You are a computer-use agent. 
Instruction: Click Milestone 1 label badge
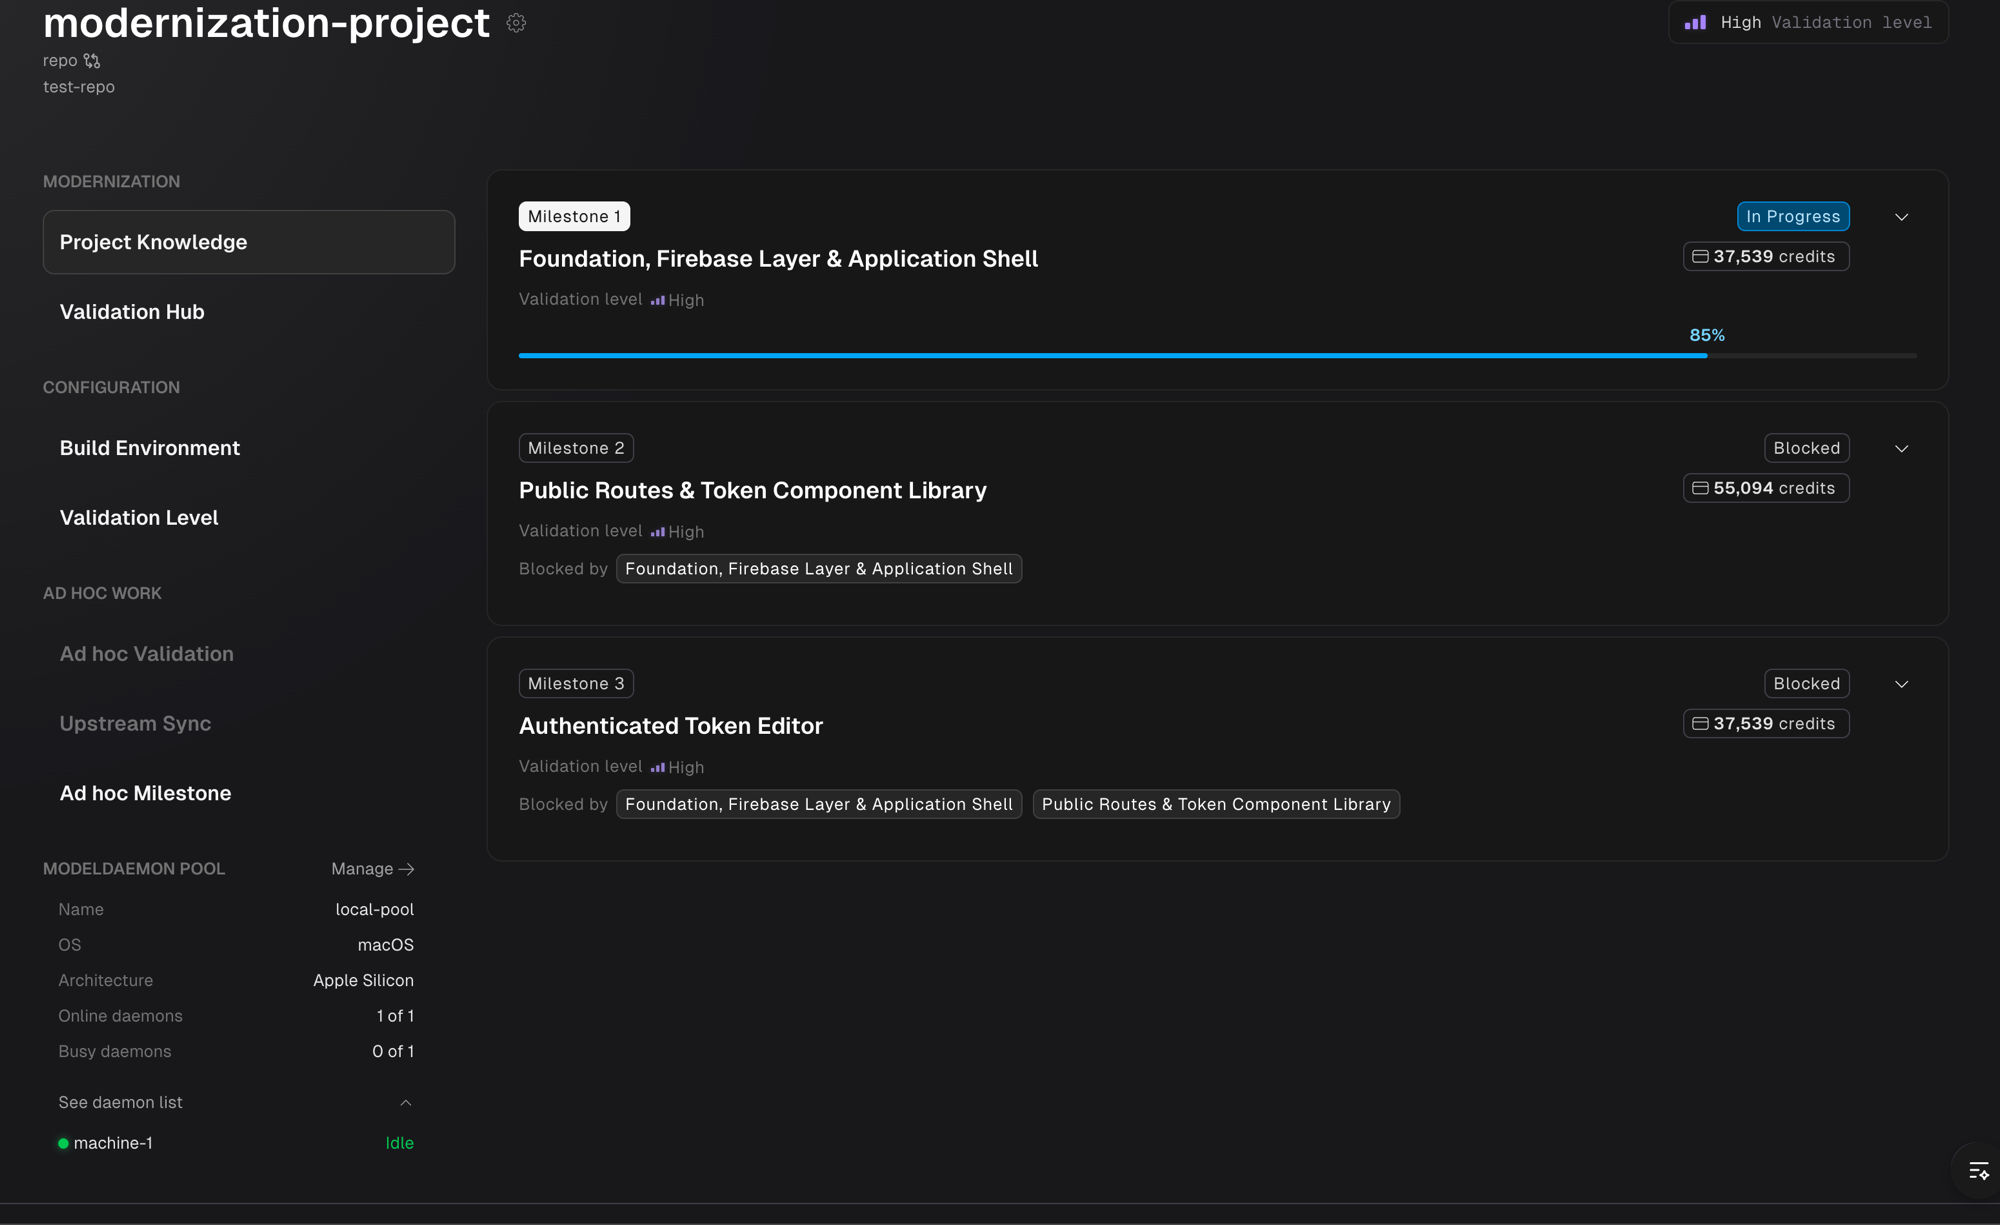pyautogui.click(x=574, y=217)
